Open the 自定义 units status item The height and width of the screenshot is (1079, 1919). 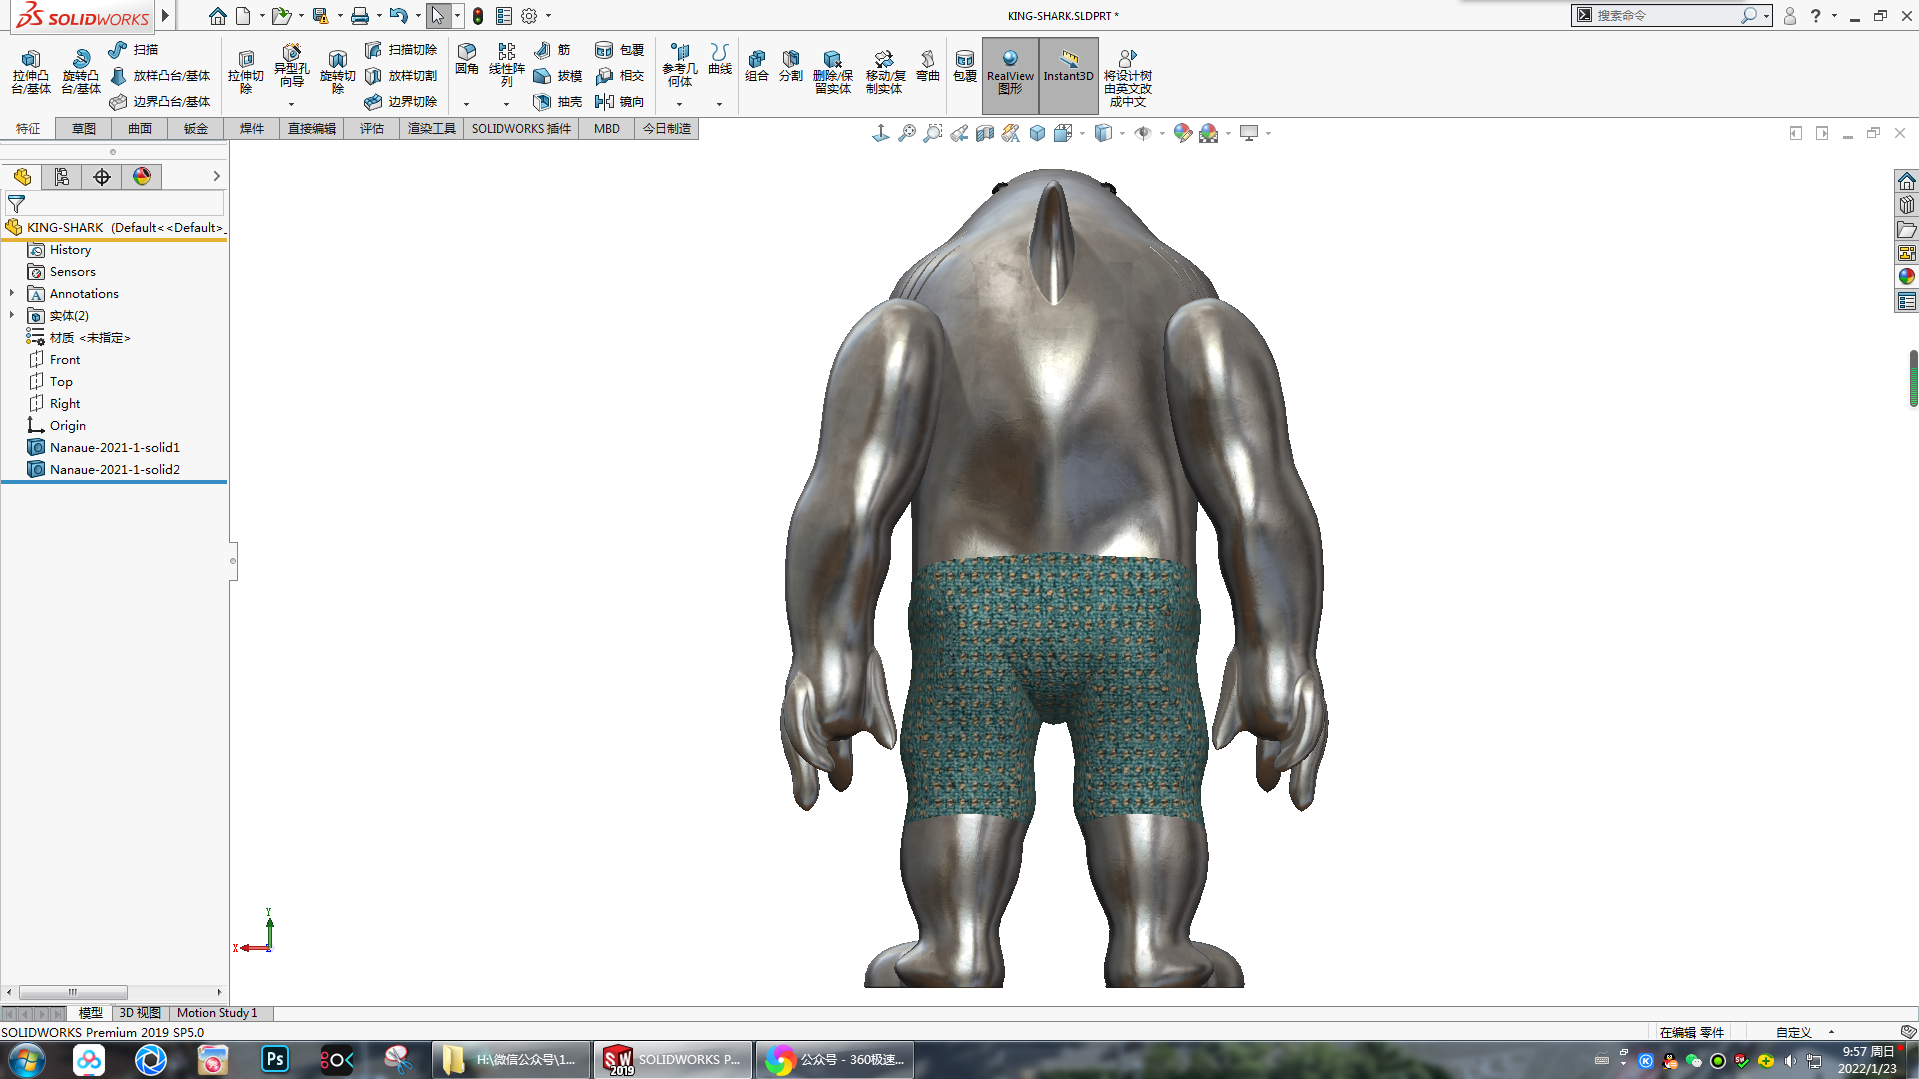(1794, 1032)
